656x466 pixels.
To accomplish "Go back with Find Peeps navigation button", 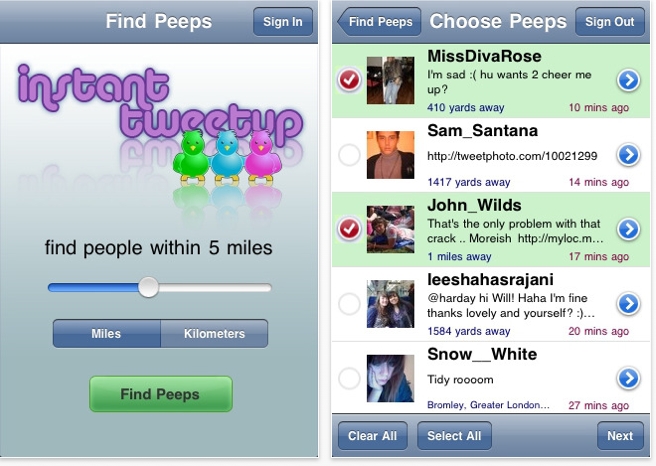I will tap(379, 21).
